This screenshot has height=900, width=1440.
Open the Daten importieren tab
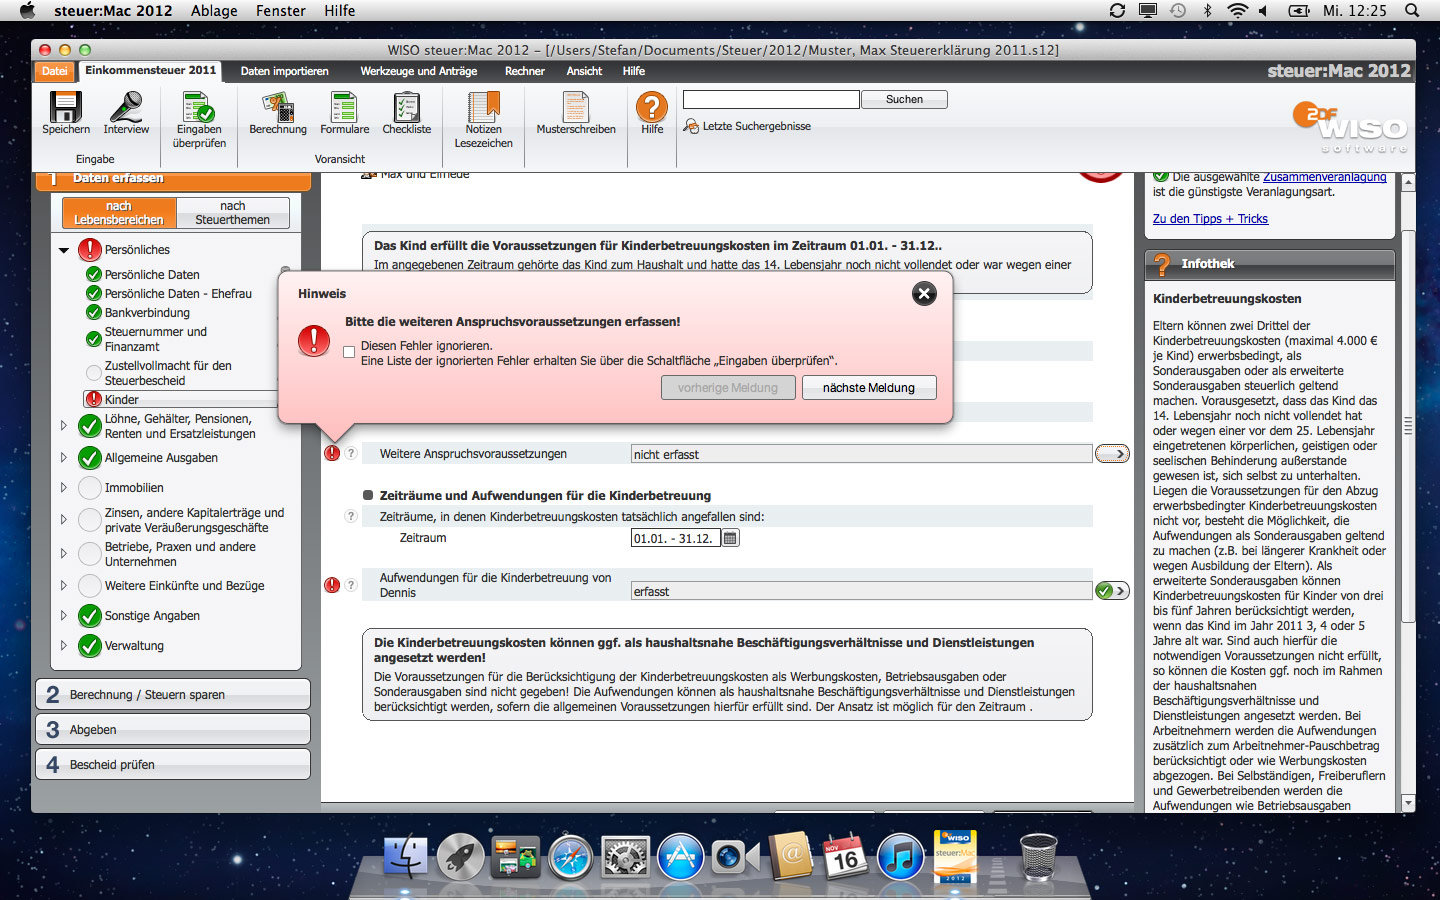coord(284,71)
